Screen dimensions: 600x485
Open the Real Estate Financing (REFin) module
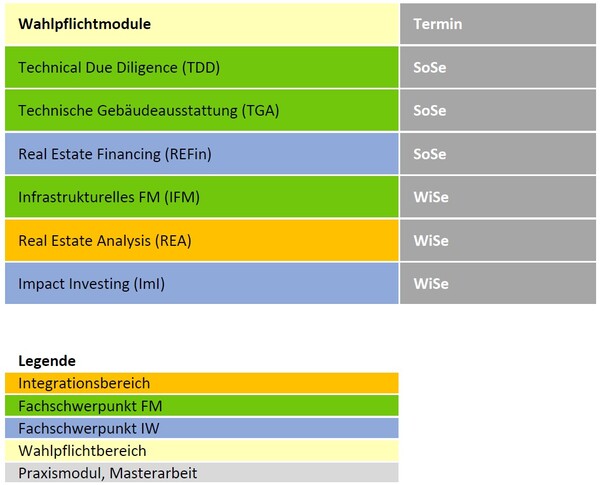200,154
